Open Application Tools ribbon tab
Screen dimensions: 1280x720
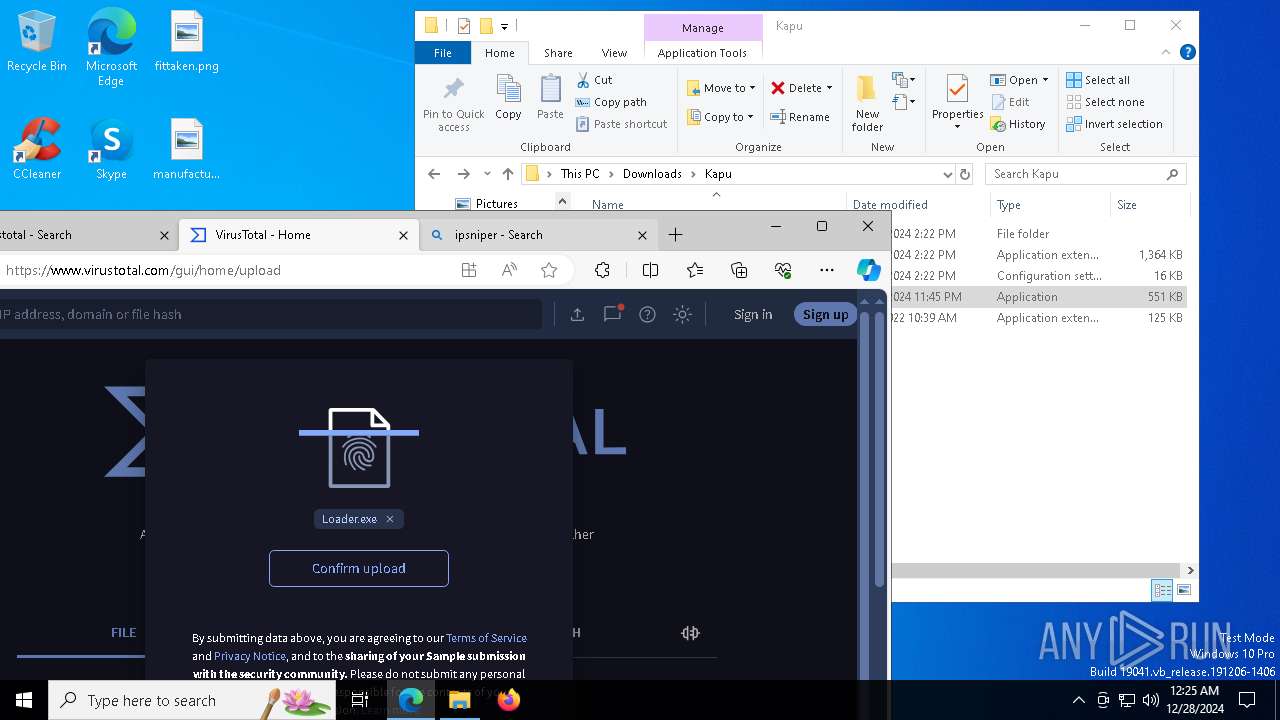[702, 53]
